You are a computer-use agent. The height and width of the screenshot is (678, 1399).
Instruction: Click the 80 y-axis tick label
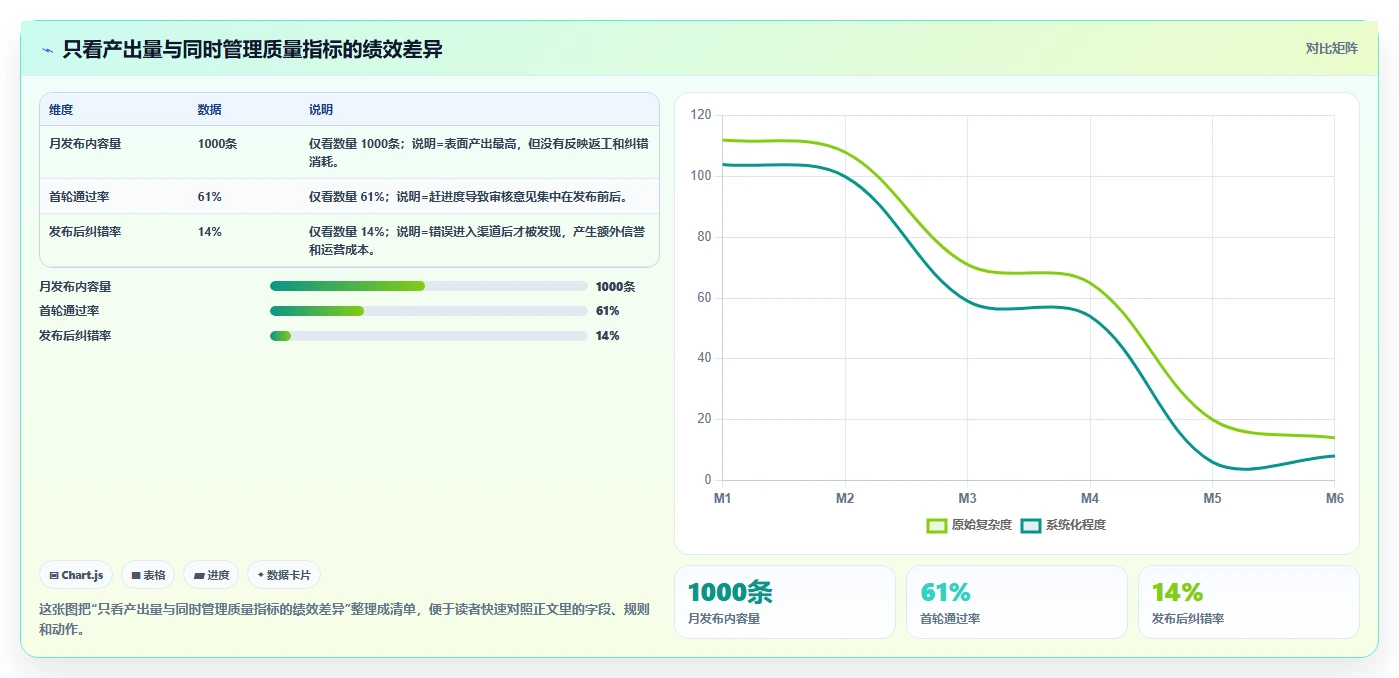pos(704,237)
